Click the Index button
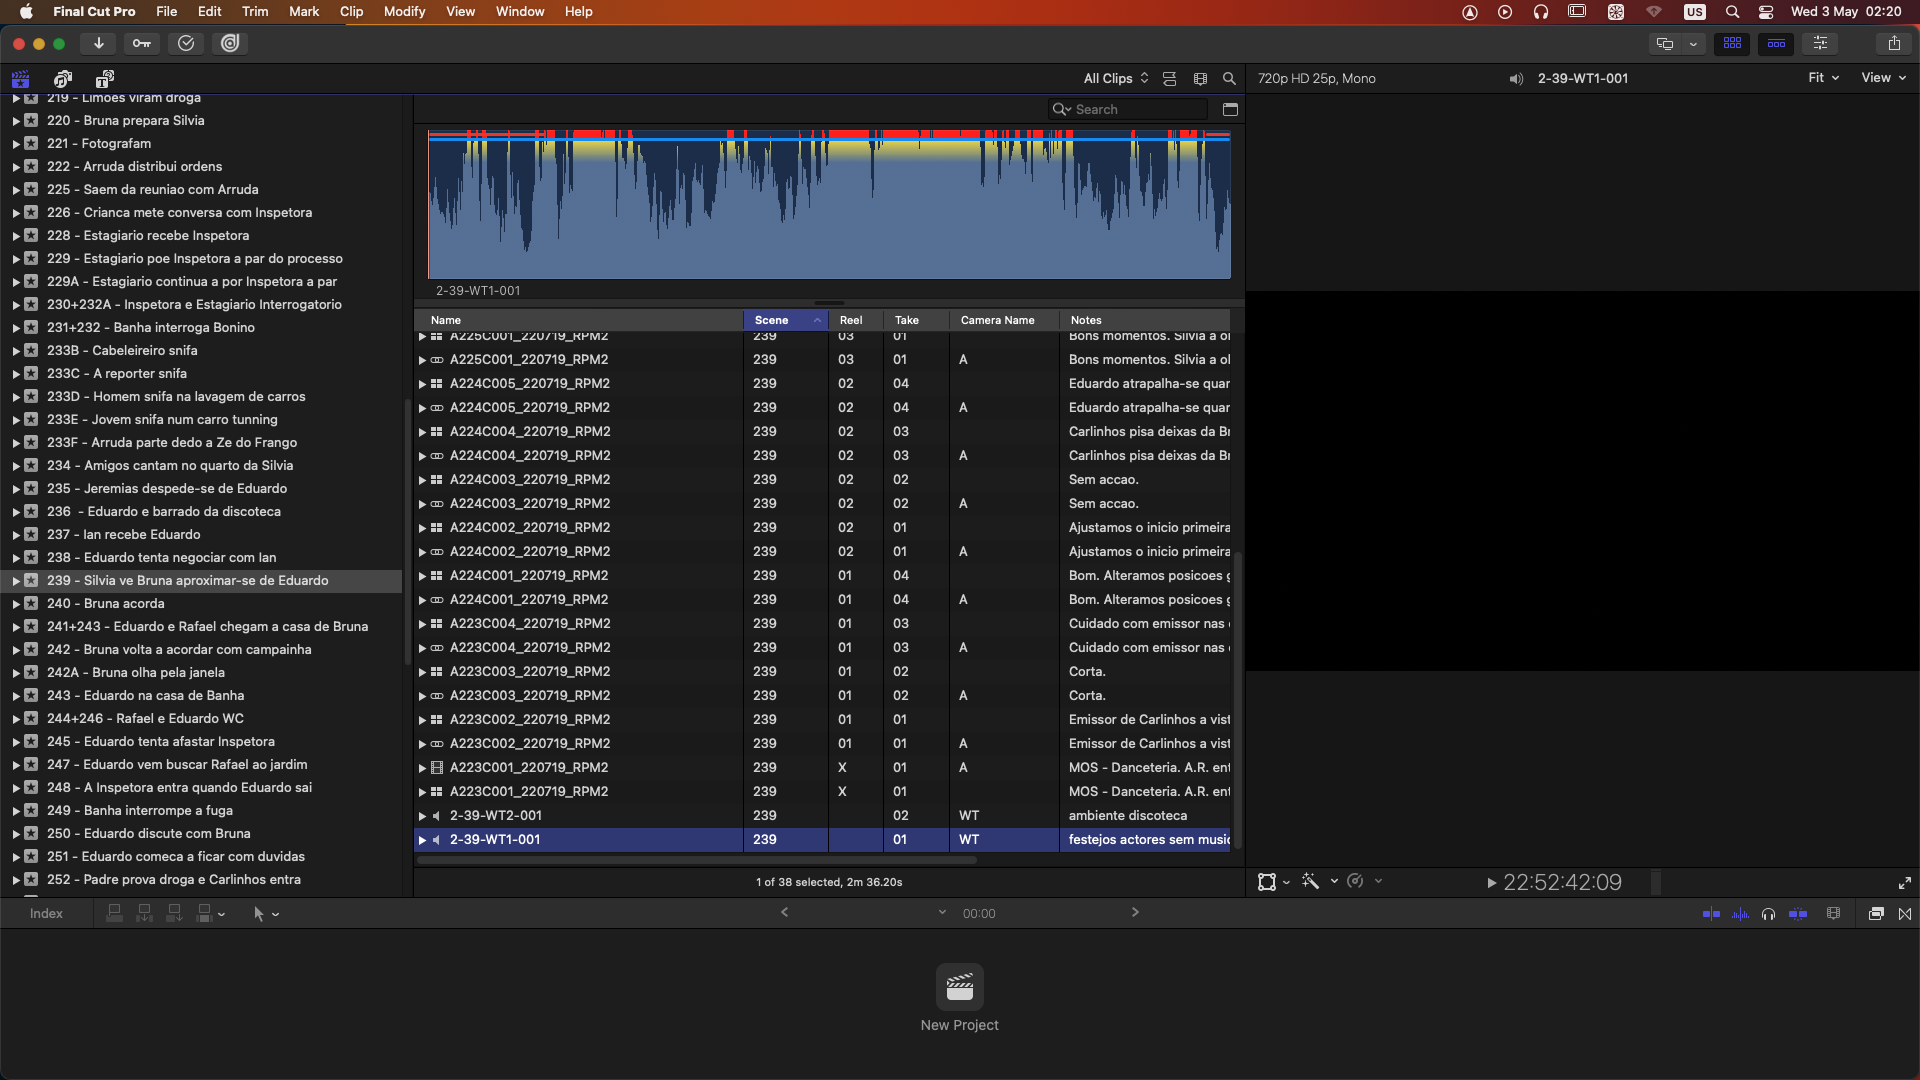The image size is (1920, 1080). coord(46,913)
